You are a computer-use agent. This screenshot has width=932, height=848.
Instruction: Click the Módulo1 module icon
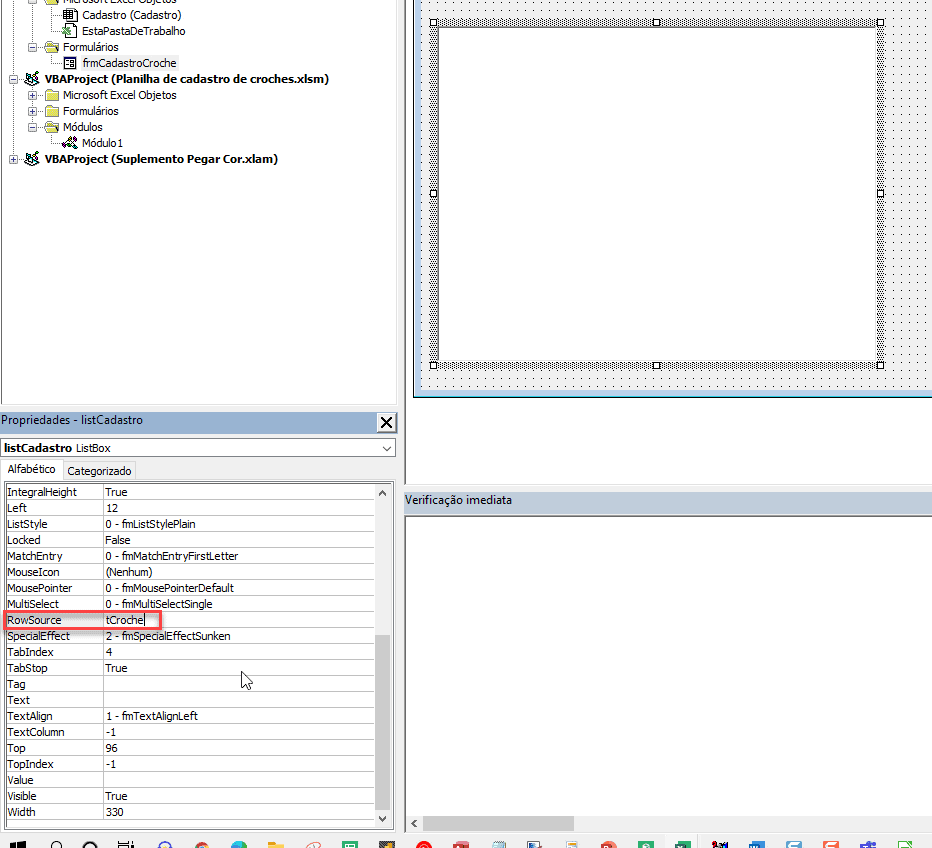(69, 143)
